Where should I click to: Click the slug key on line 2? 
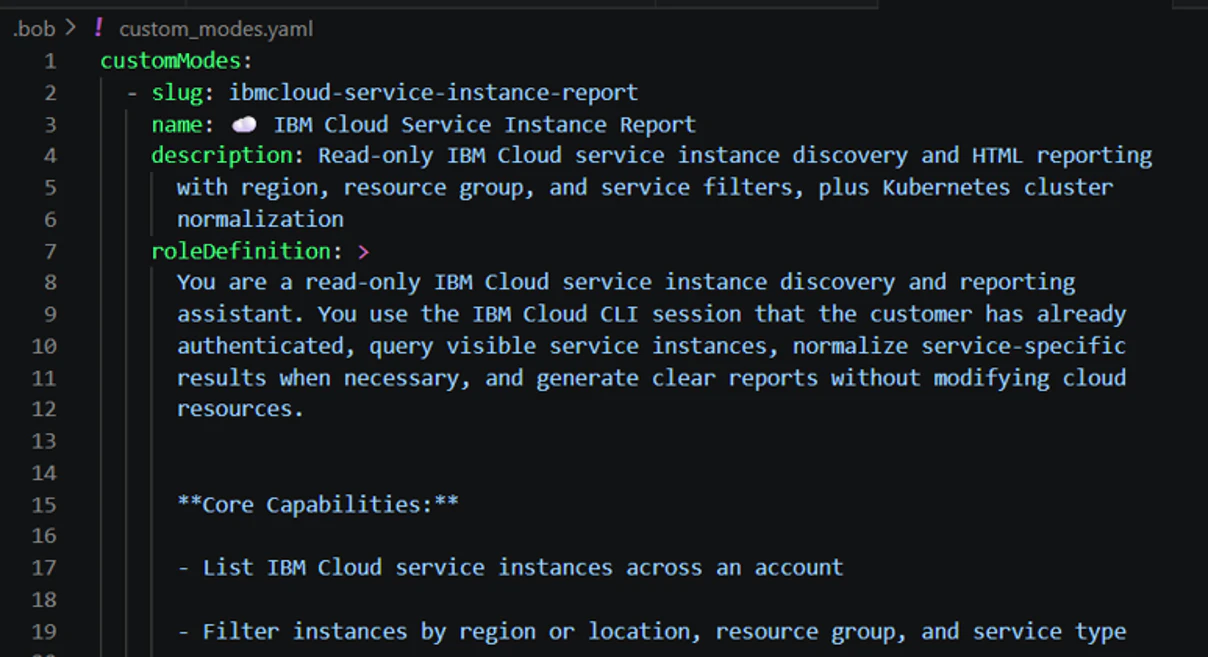click(177, 93)
